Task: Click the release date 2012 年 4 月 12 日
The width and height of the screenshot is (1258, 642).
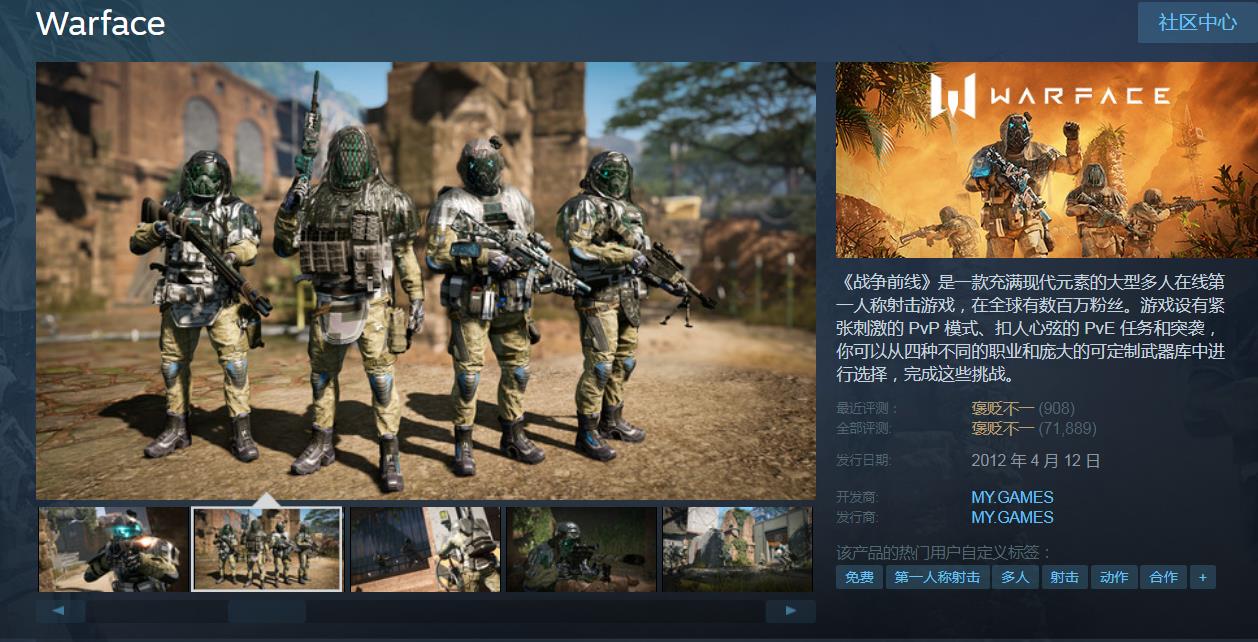Action: [1036, 461]
